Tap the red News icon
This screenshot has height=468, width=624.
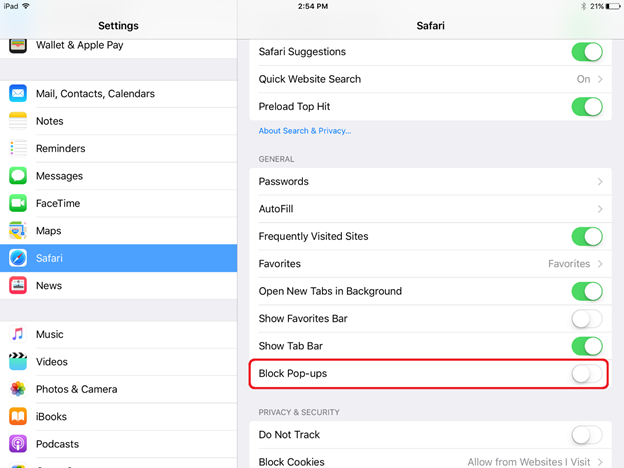click(x=18, y=285)
